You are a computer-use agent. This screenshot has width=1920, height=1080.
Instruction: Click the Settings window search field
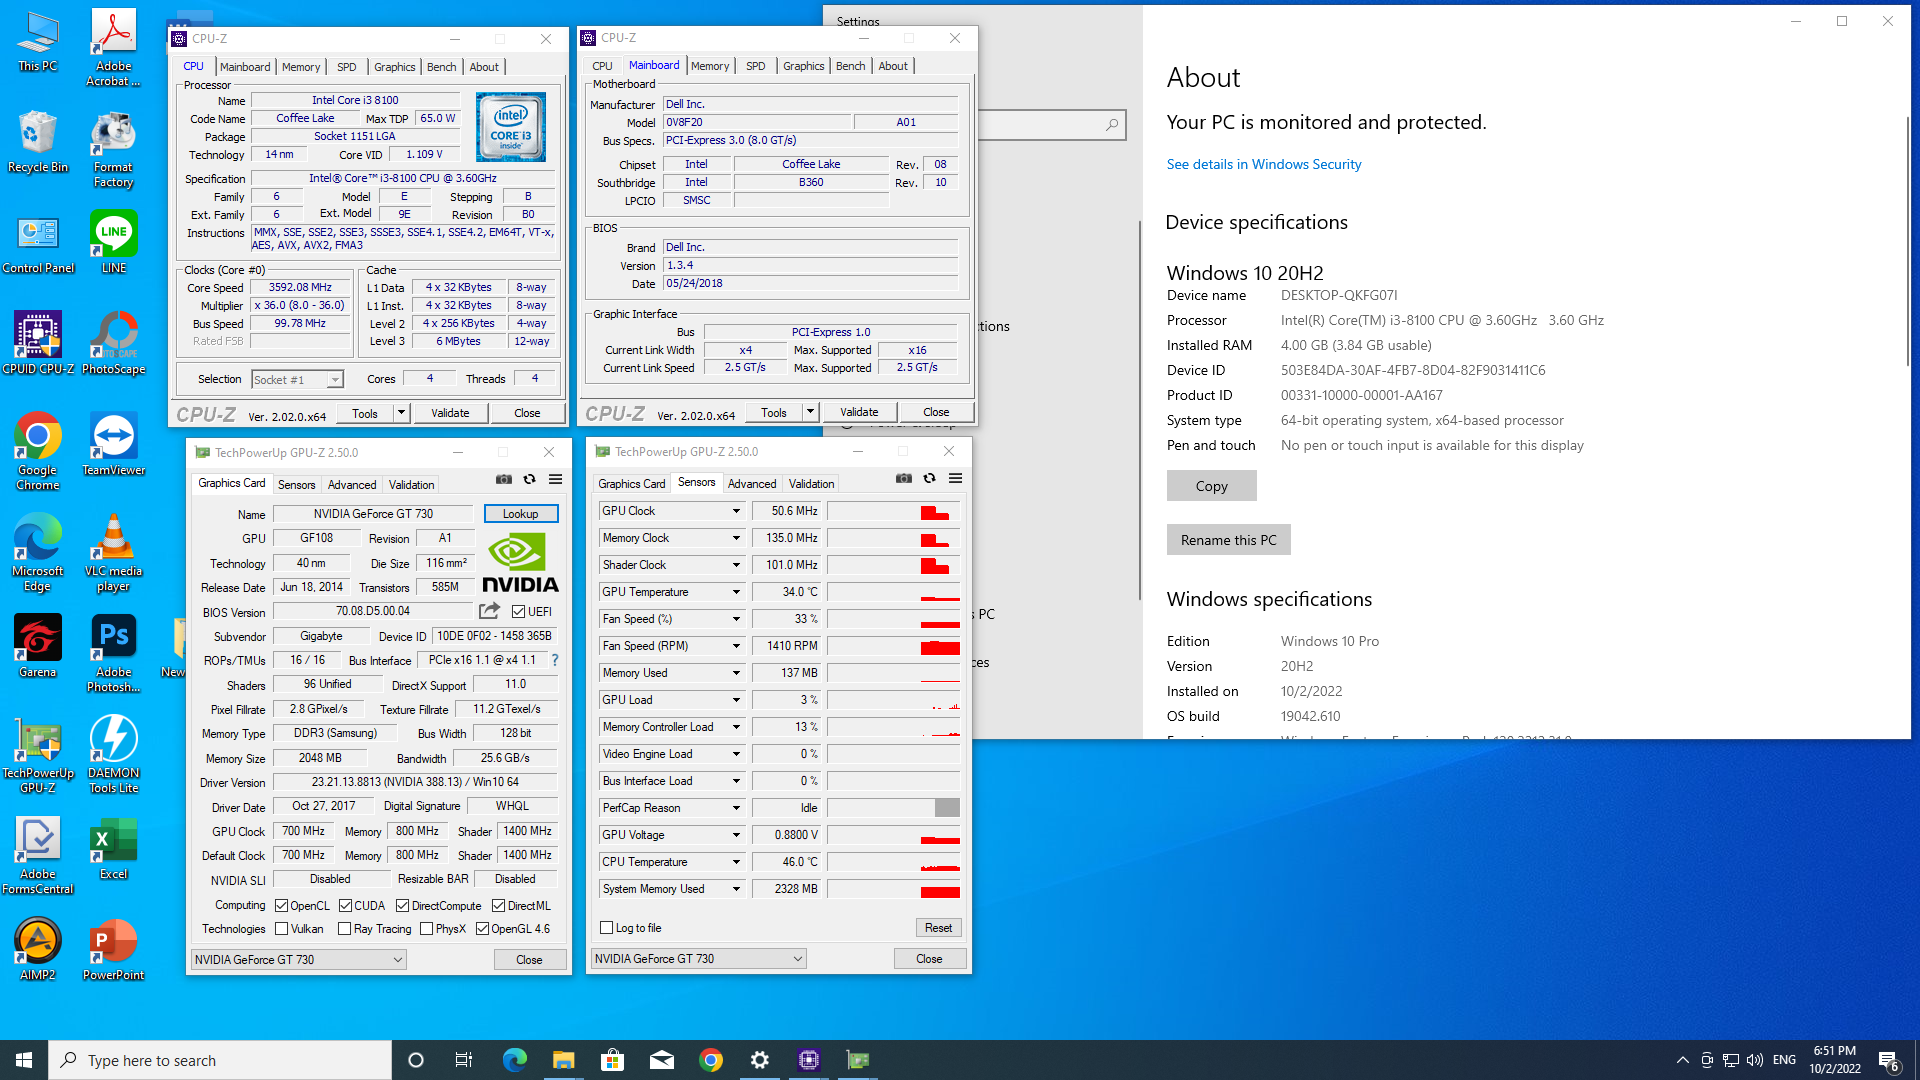(x=1050, y=125)
